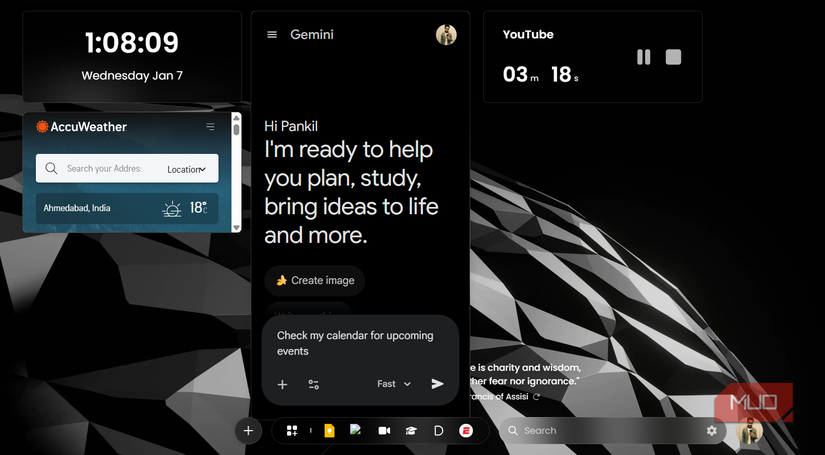Open the D letter icon in dock
Image resolution: width=825 pixels, height=455 pixels.
(438, 431)
